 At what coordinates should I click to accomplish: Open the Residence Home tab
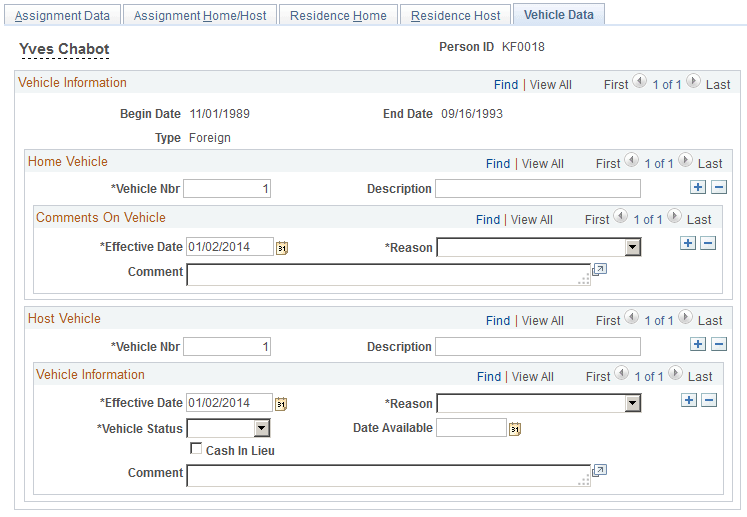(x=338, y=15)
